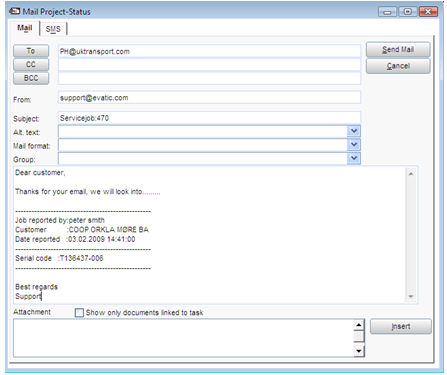
Task: Click the serial code 'T136437-006'
Action: click(81, 258)
